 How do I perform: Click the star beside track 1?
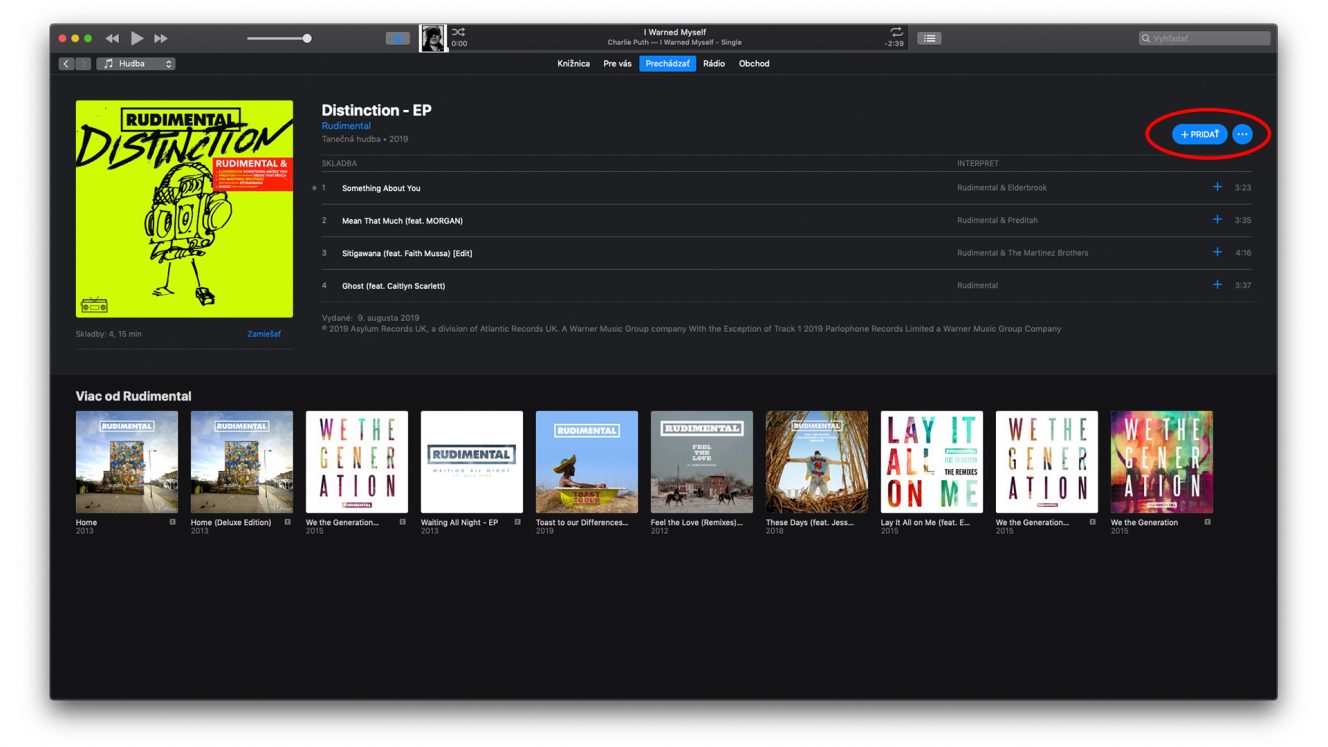(x=314, y=188)
